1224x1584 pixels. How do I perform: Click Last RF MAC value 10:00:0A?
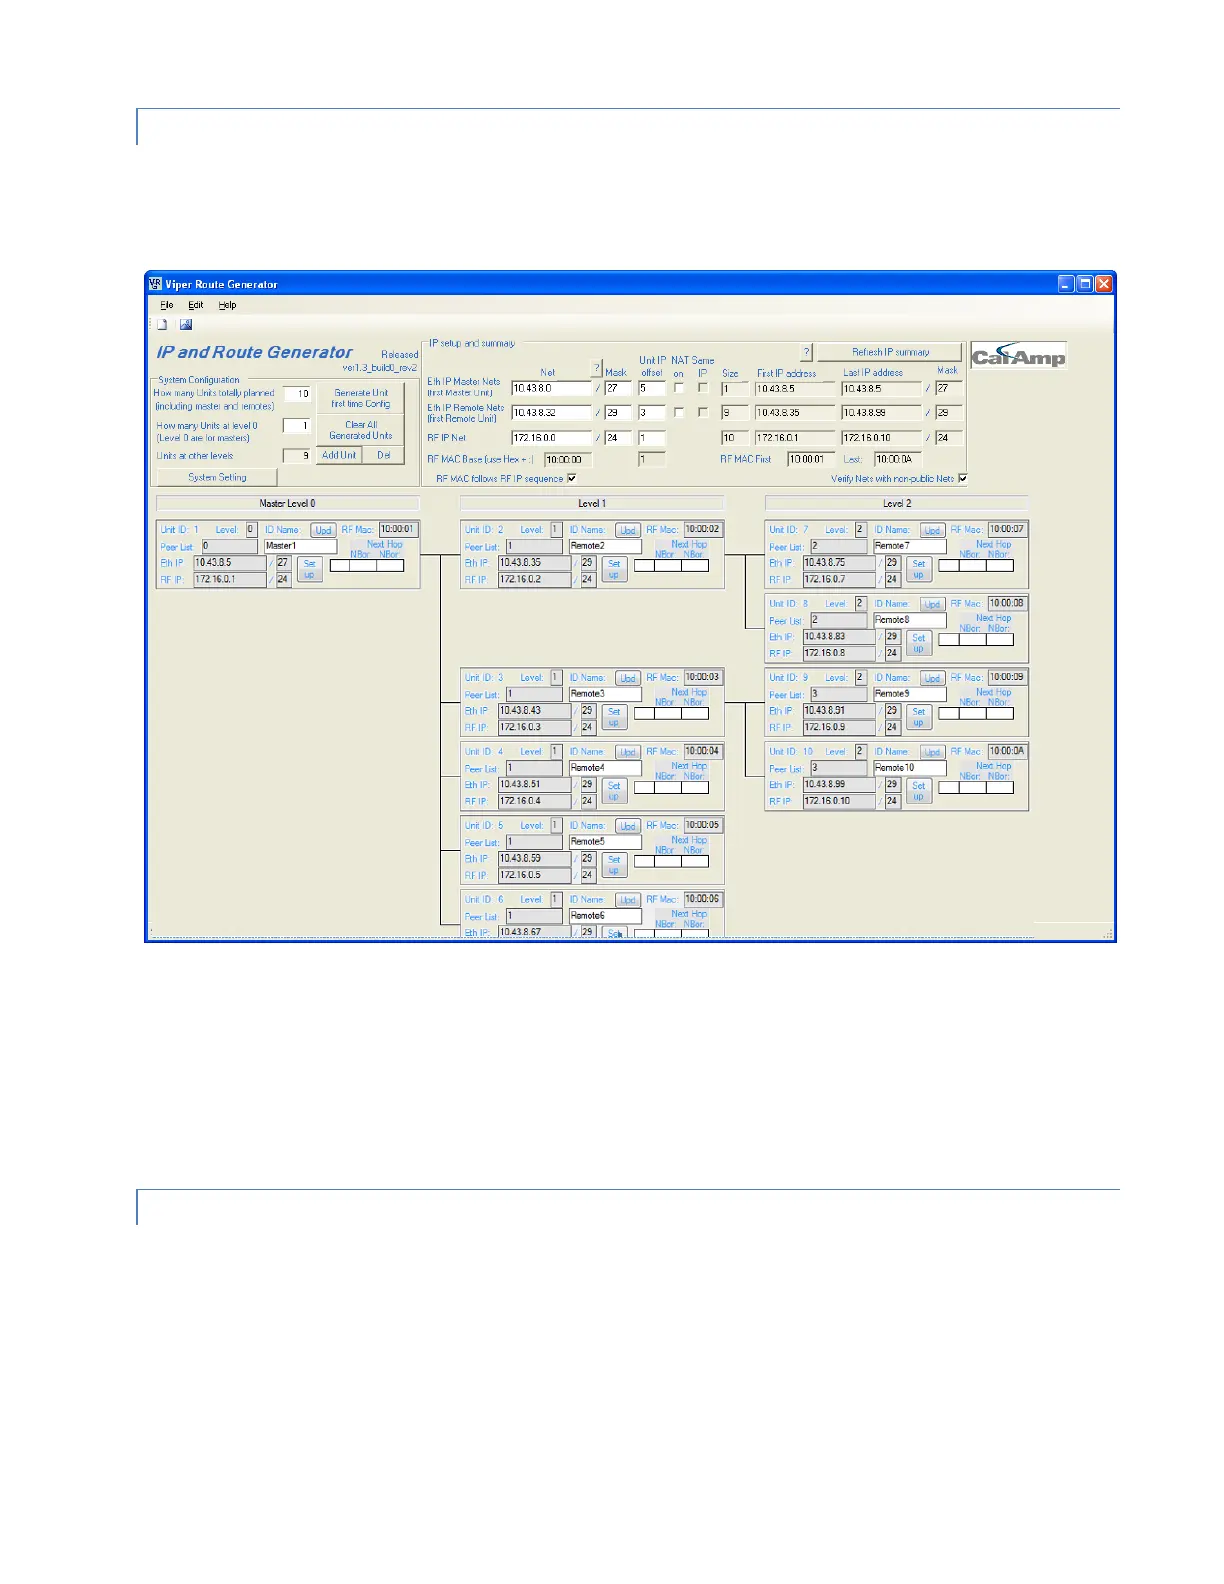click(x=898, y=460)
